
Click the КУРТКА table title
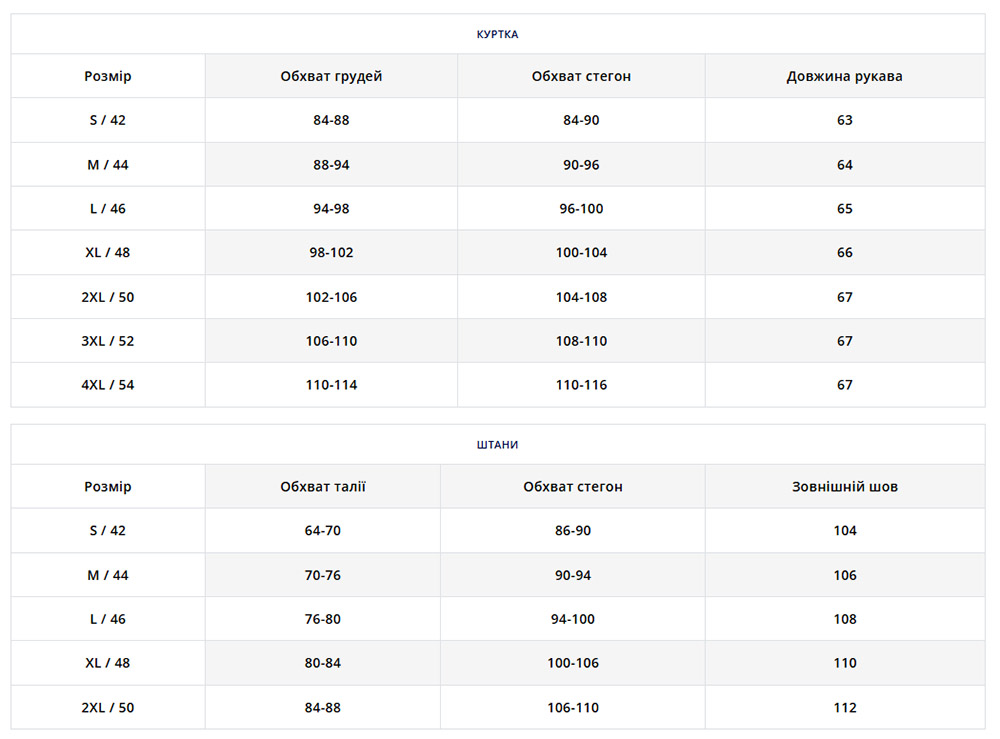(x=497, y=34)
